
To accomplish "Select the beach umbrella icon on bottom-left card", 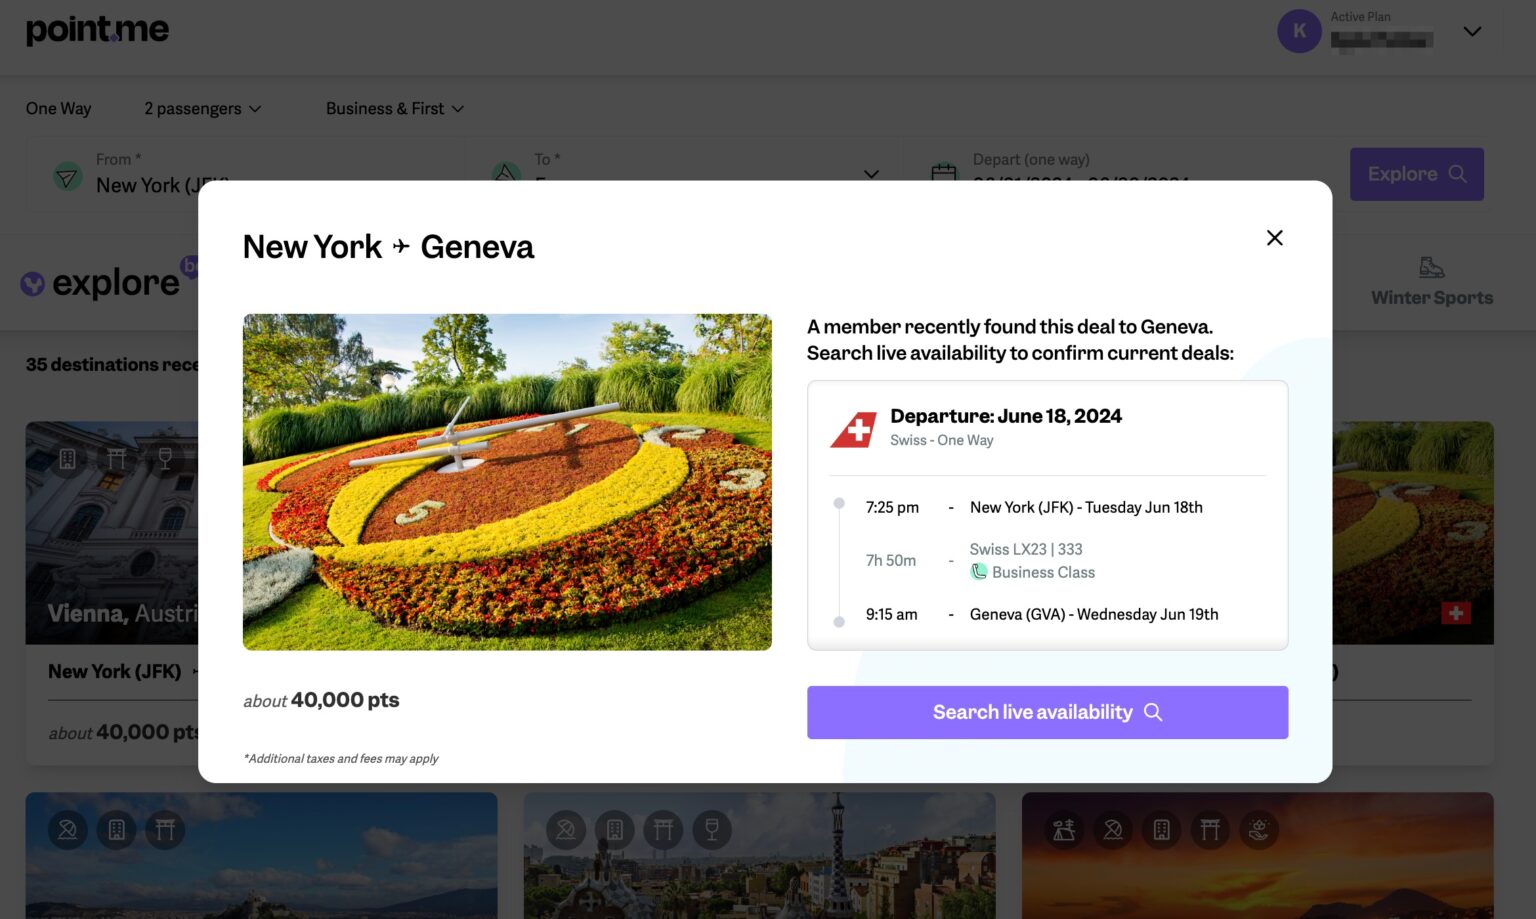I will pos(68,830).
